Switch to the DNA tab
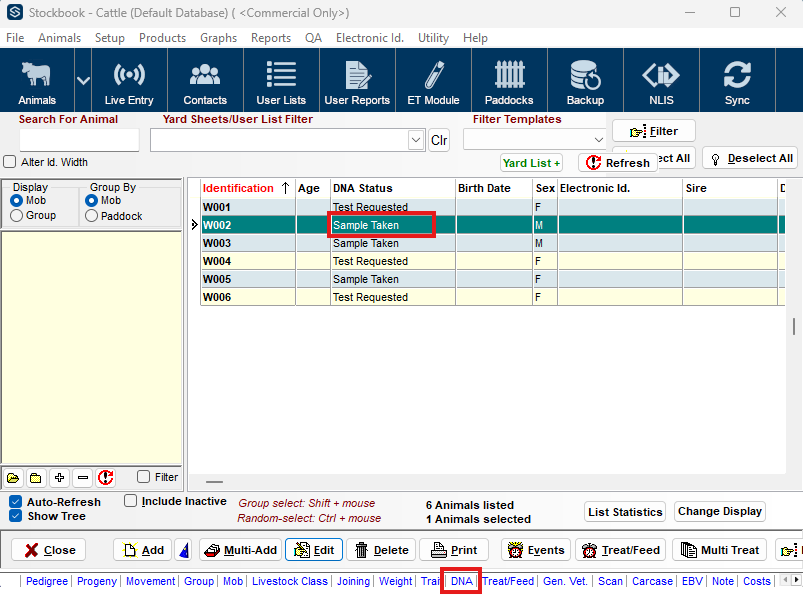 [461, 581]
